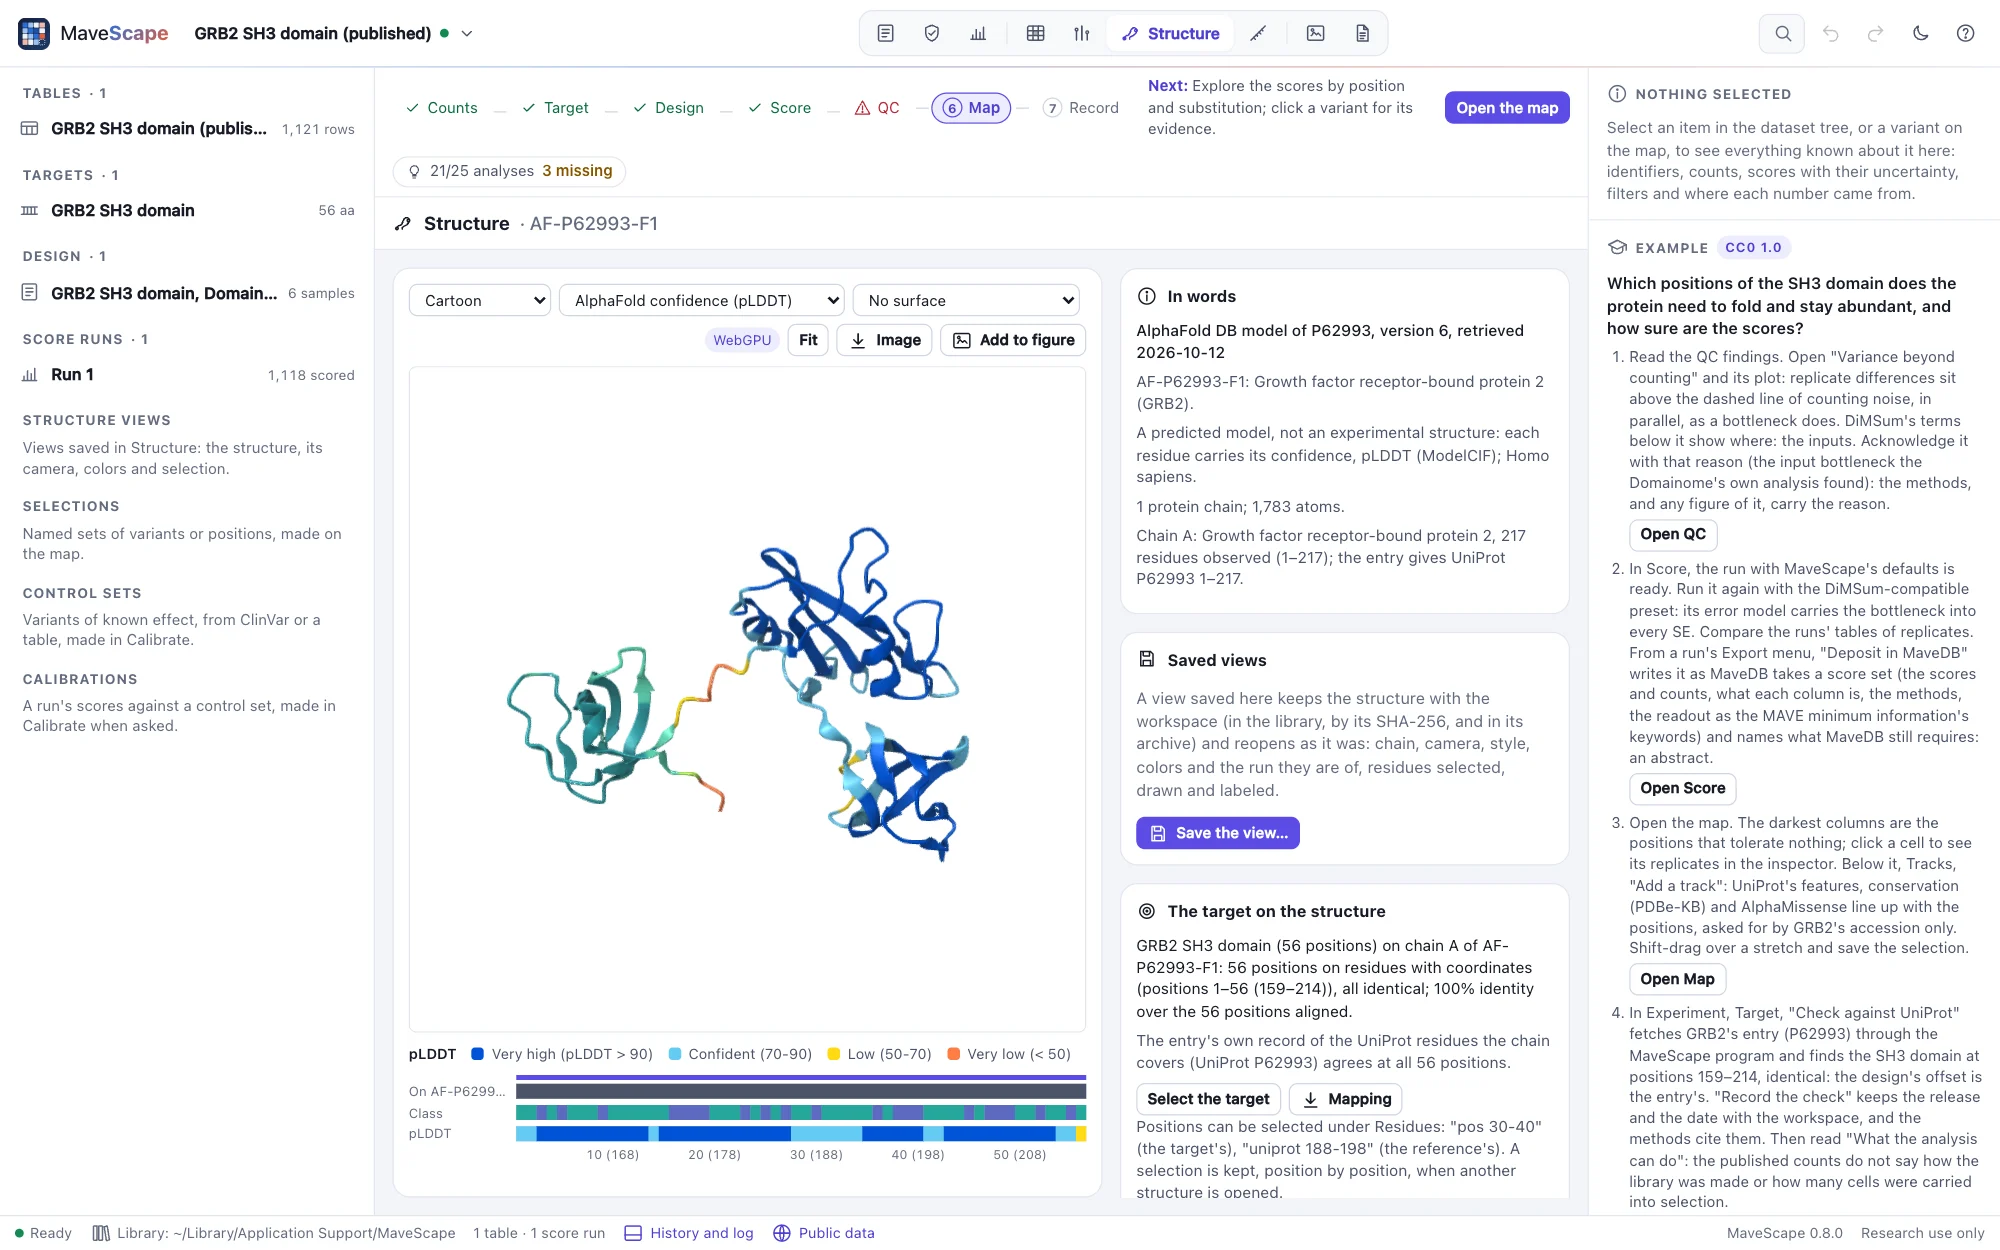Click the search magnifier icon
The width and height of the screenshot is (2000, 1250).
(x=1782, y=33)
